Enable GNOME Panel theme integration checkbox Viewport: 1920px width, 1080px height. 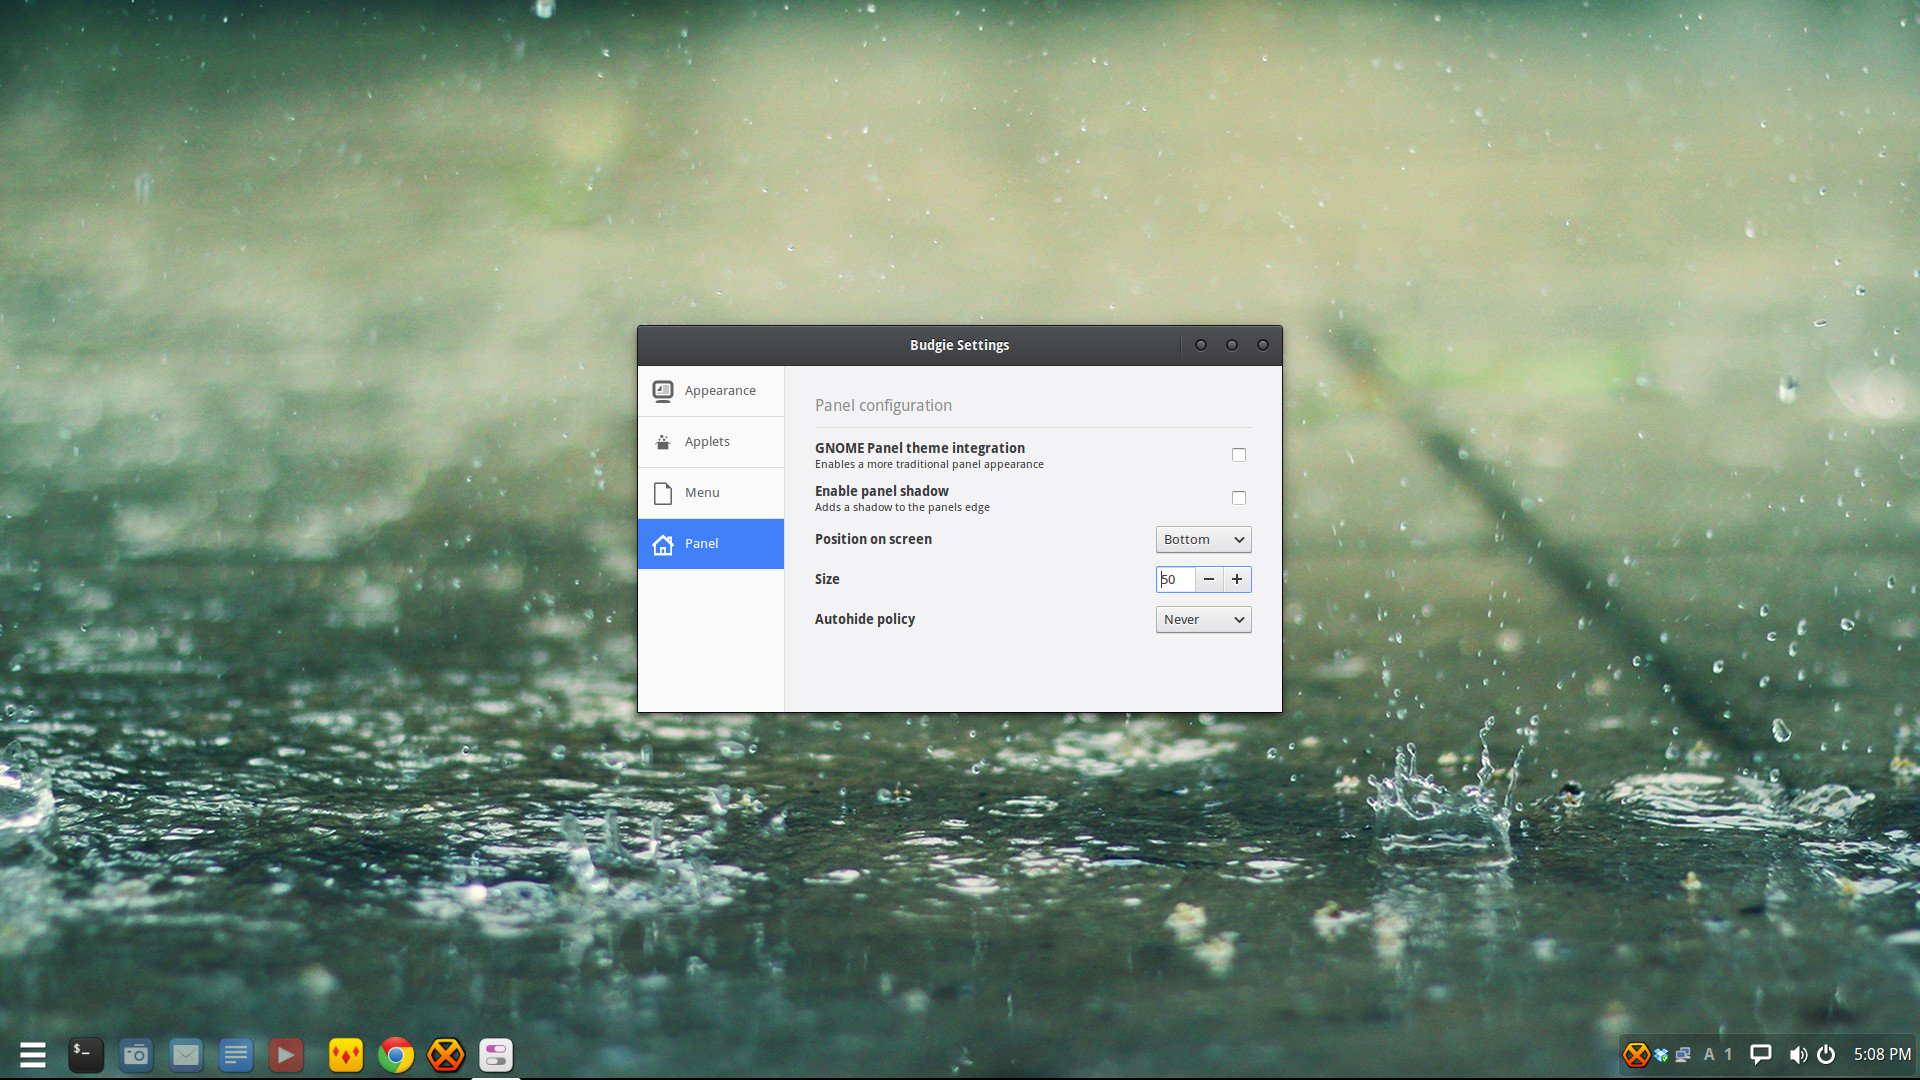tap(1239, 455)
